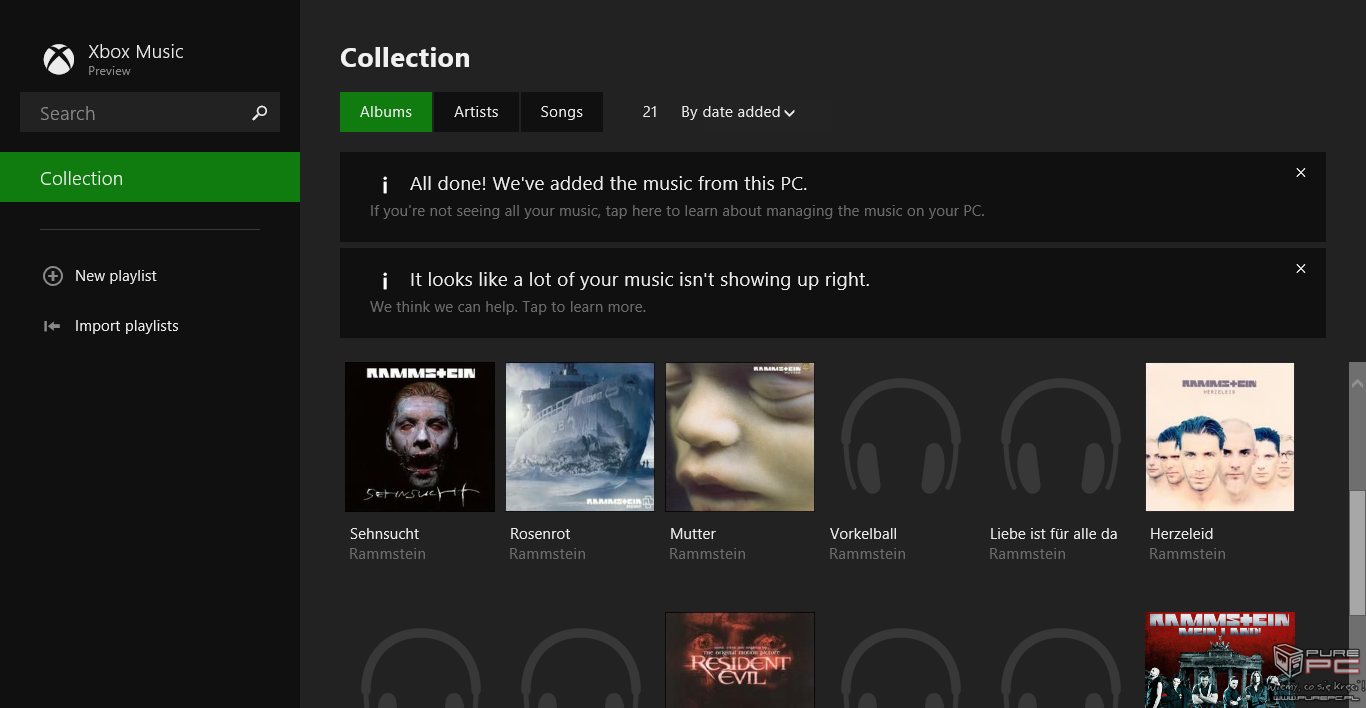Open the Mutter album cover
Screen dimensions: 1366x708
pos(740,437)
